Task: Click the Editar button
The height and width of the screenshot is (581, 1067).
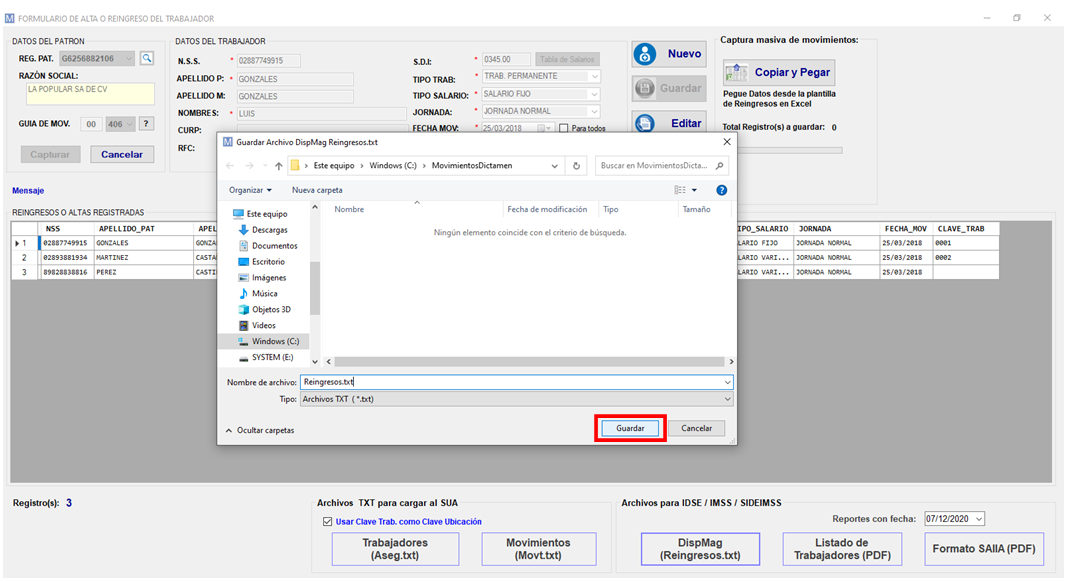Action: (x=669, y=123)
